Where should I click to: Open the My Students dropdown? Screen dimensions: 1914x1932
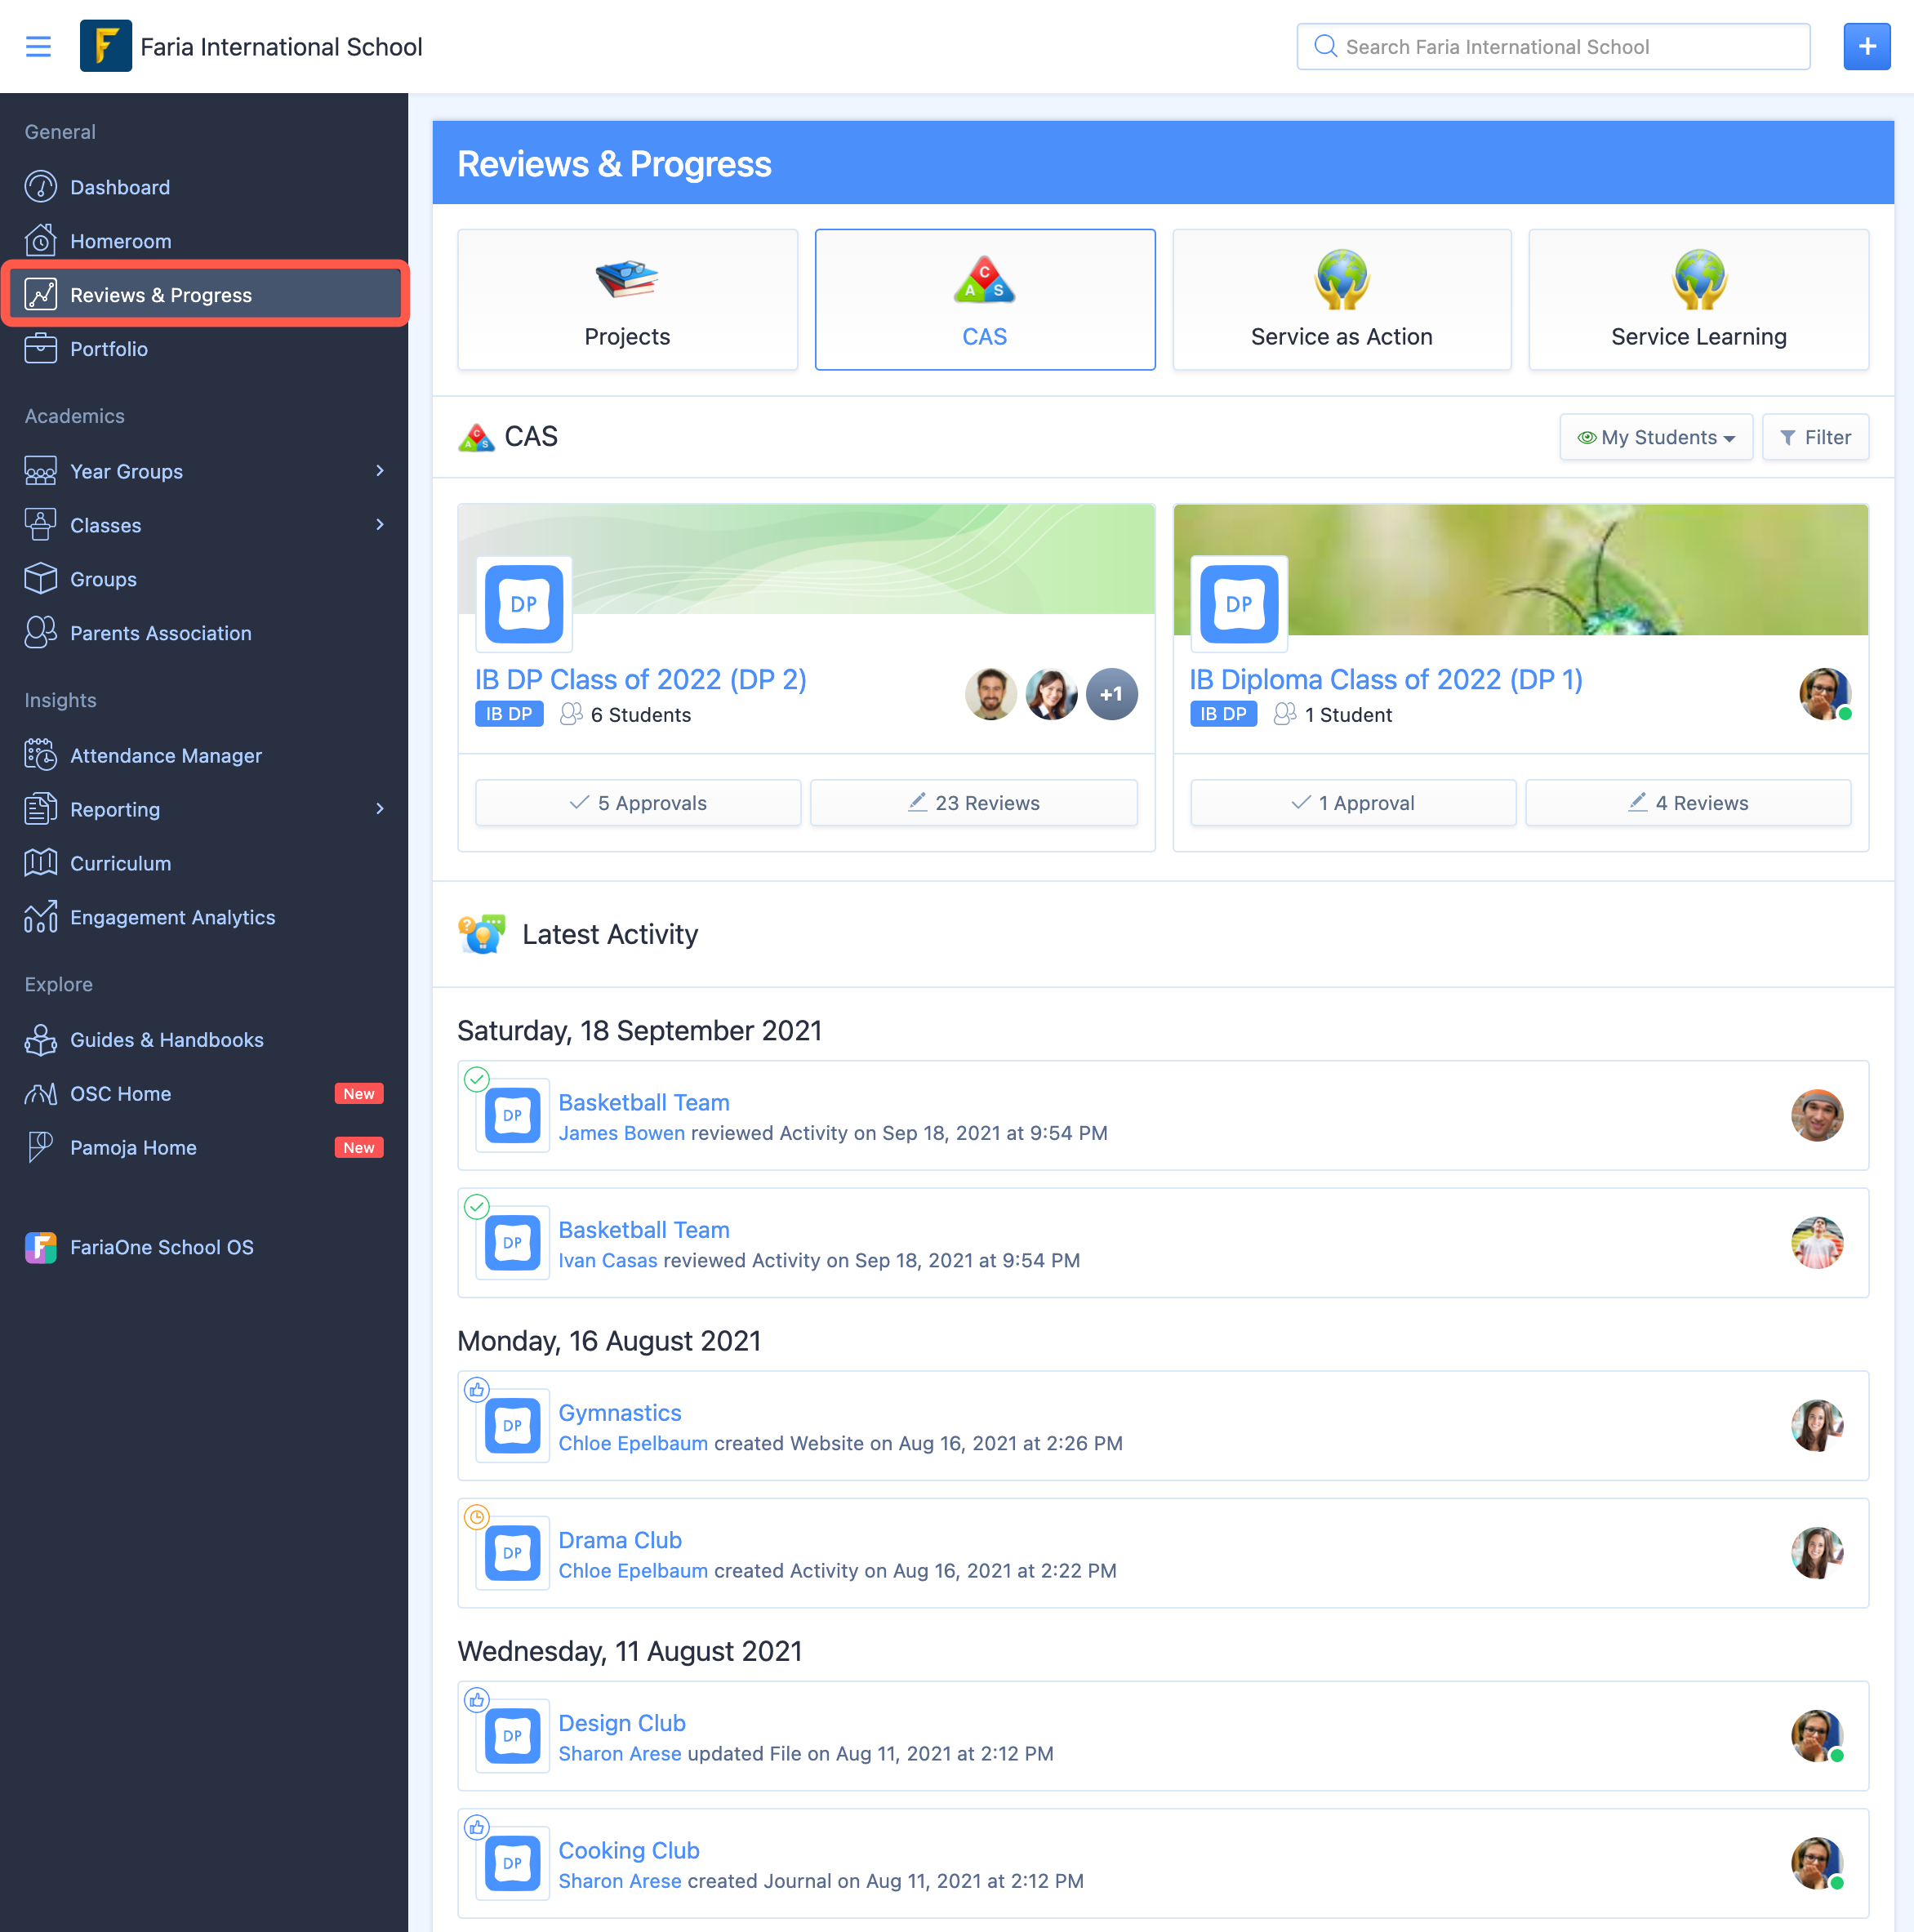click(1655, 437)
